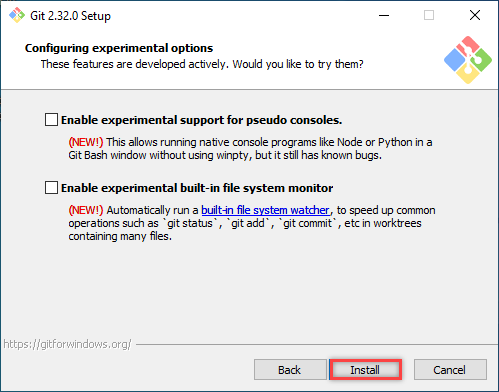This screenshot has width=499, height=392.
Task: Cancel the Git setup
Action: [x=450, y=370]
